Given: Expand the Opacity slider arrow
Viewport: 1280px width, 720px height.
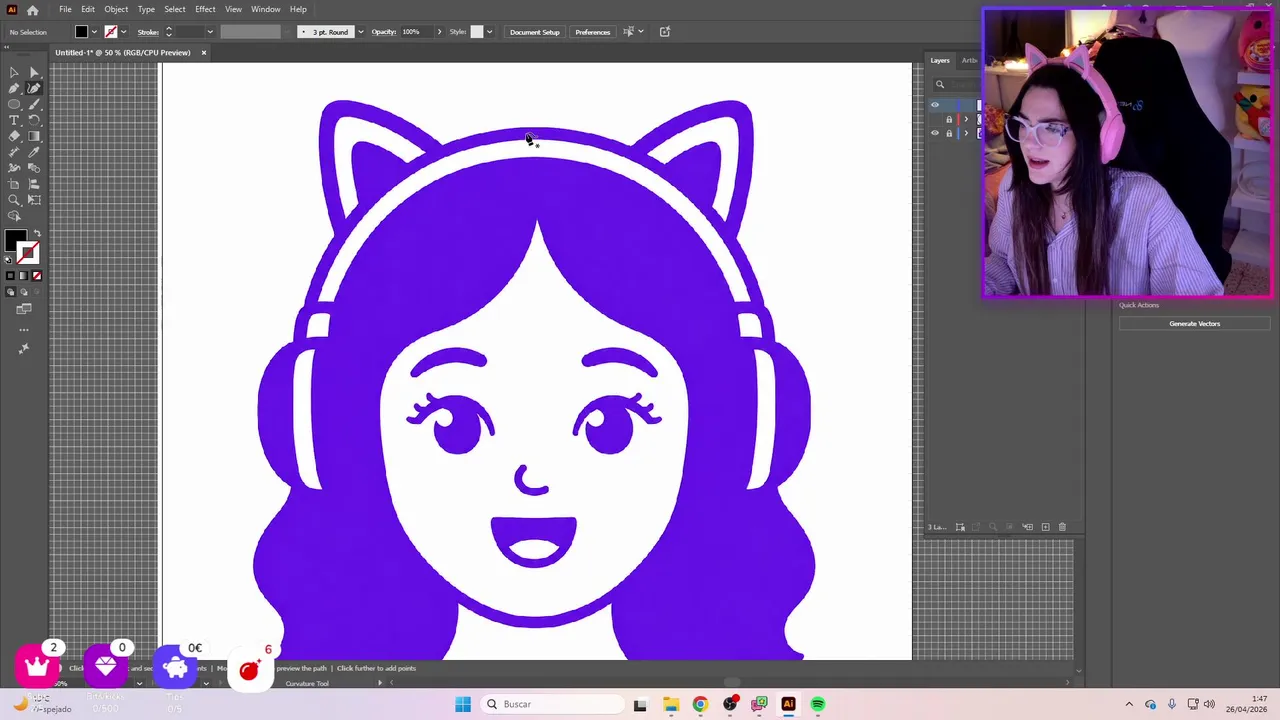Looking at the screenshot, I should (439, 32).
